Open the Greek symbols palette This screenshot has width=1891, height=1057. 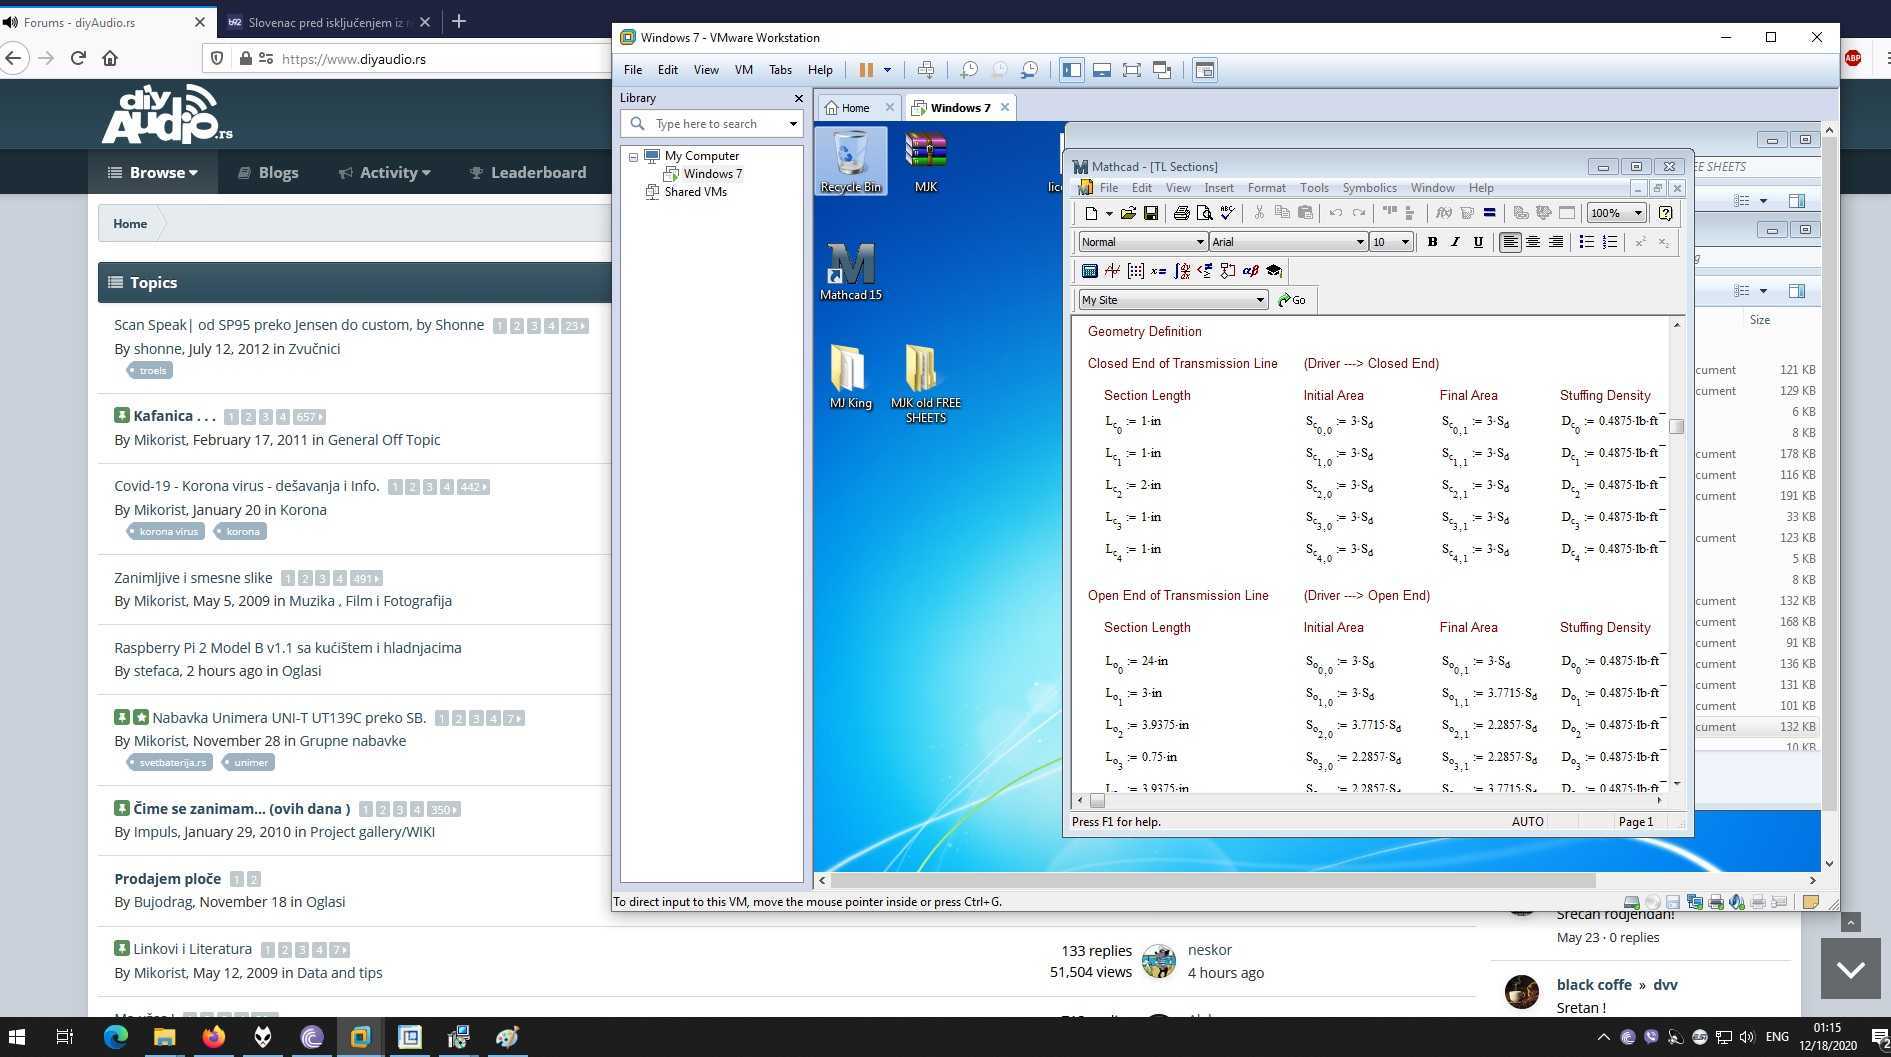click(1250, 271)
